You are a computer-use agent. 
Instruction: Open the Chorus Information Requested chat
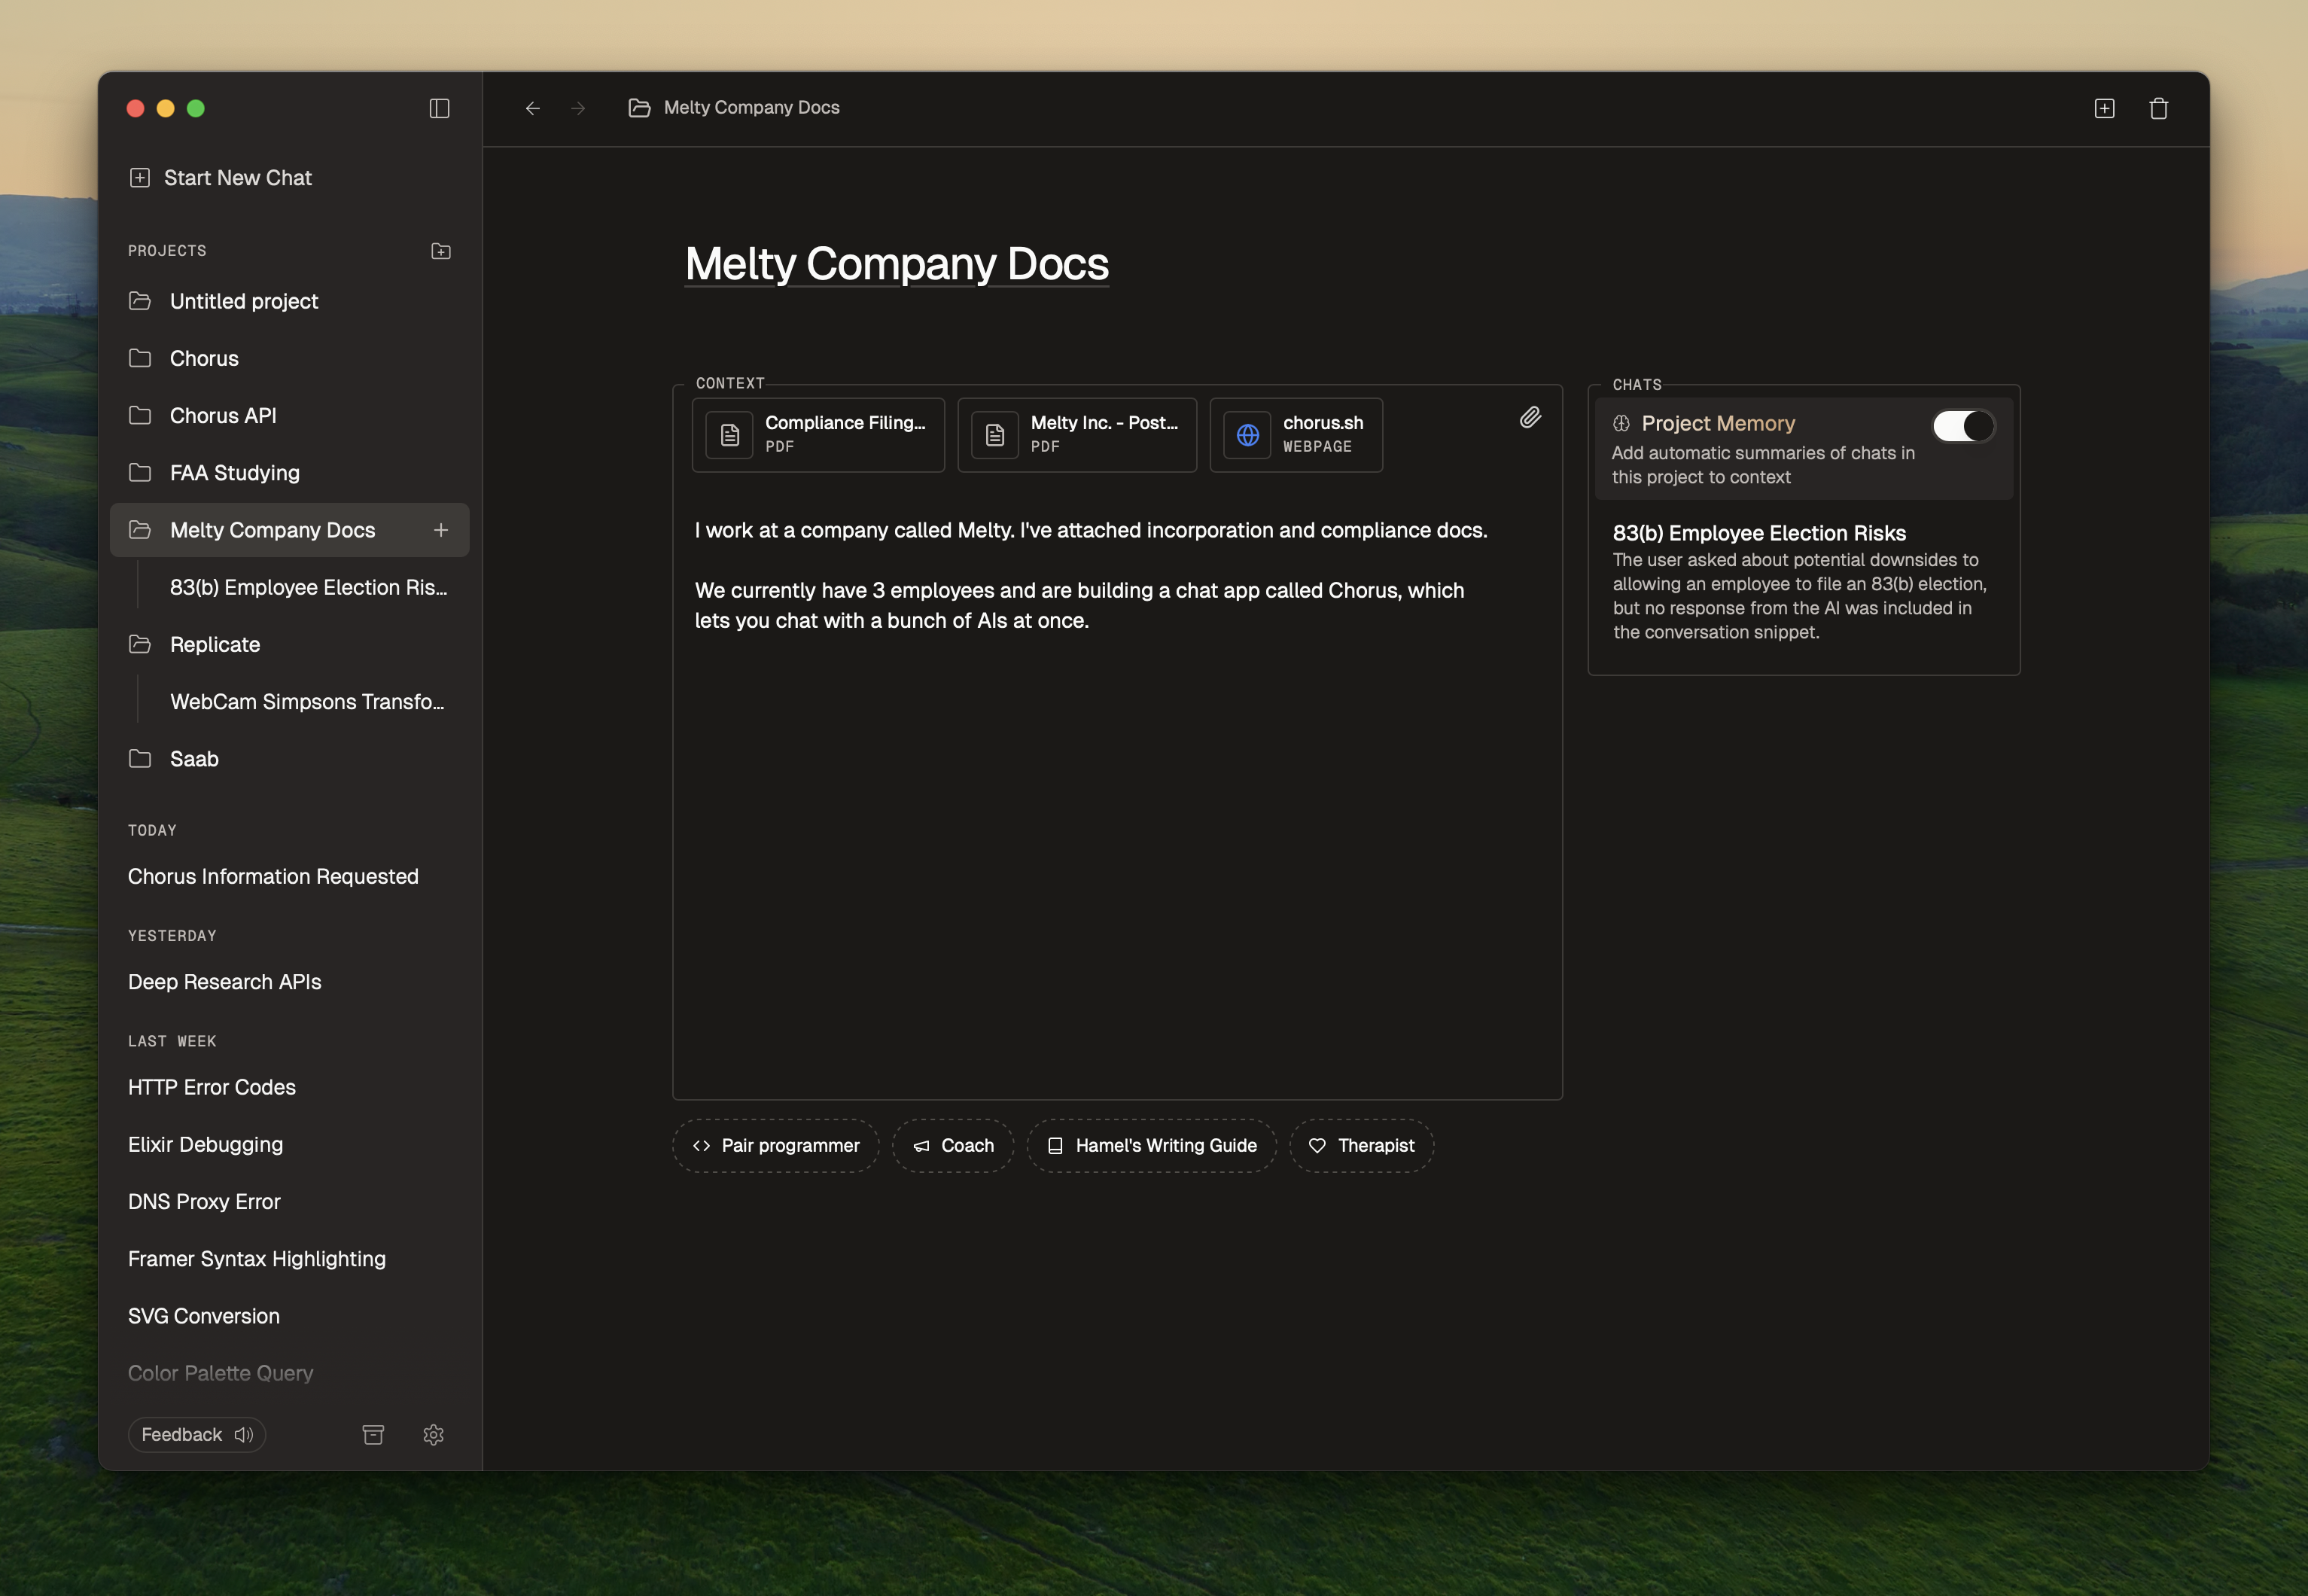tap(273, 876)
